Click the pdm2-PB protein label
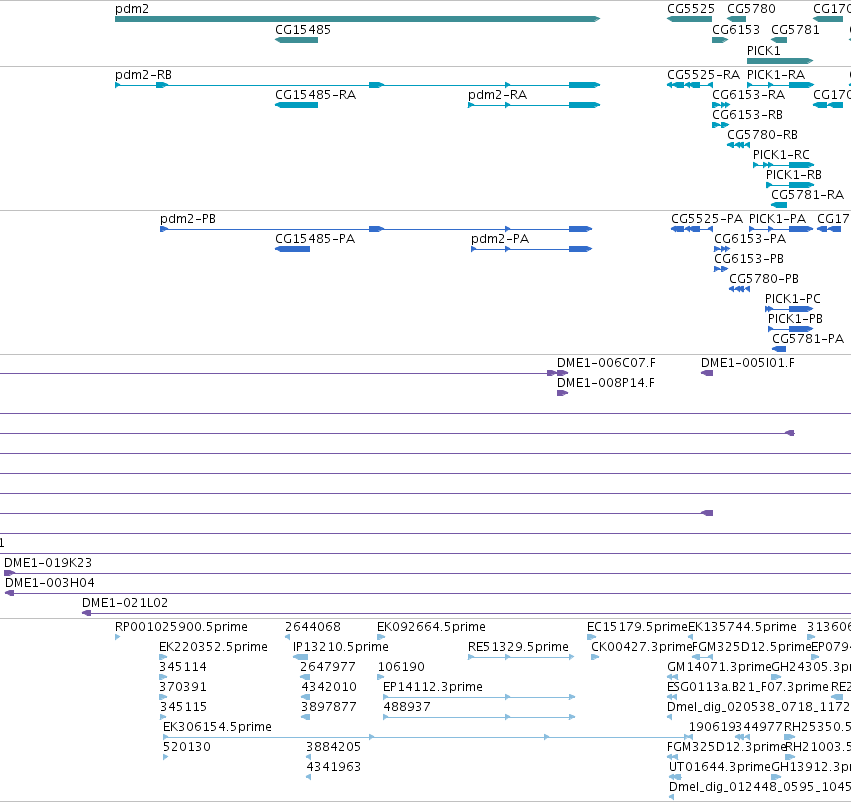The image size is (851, 802). [x=188, y=219]
